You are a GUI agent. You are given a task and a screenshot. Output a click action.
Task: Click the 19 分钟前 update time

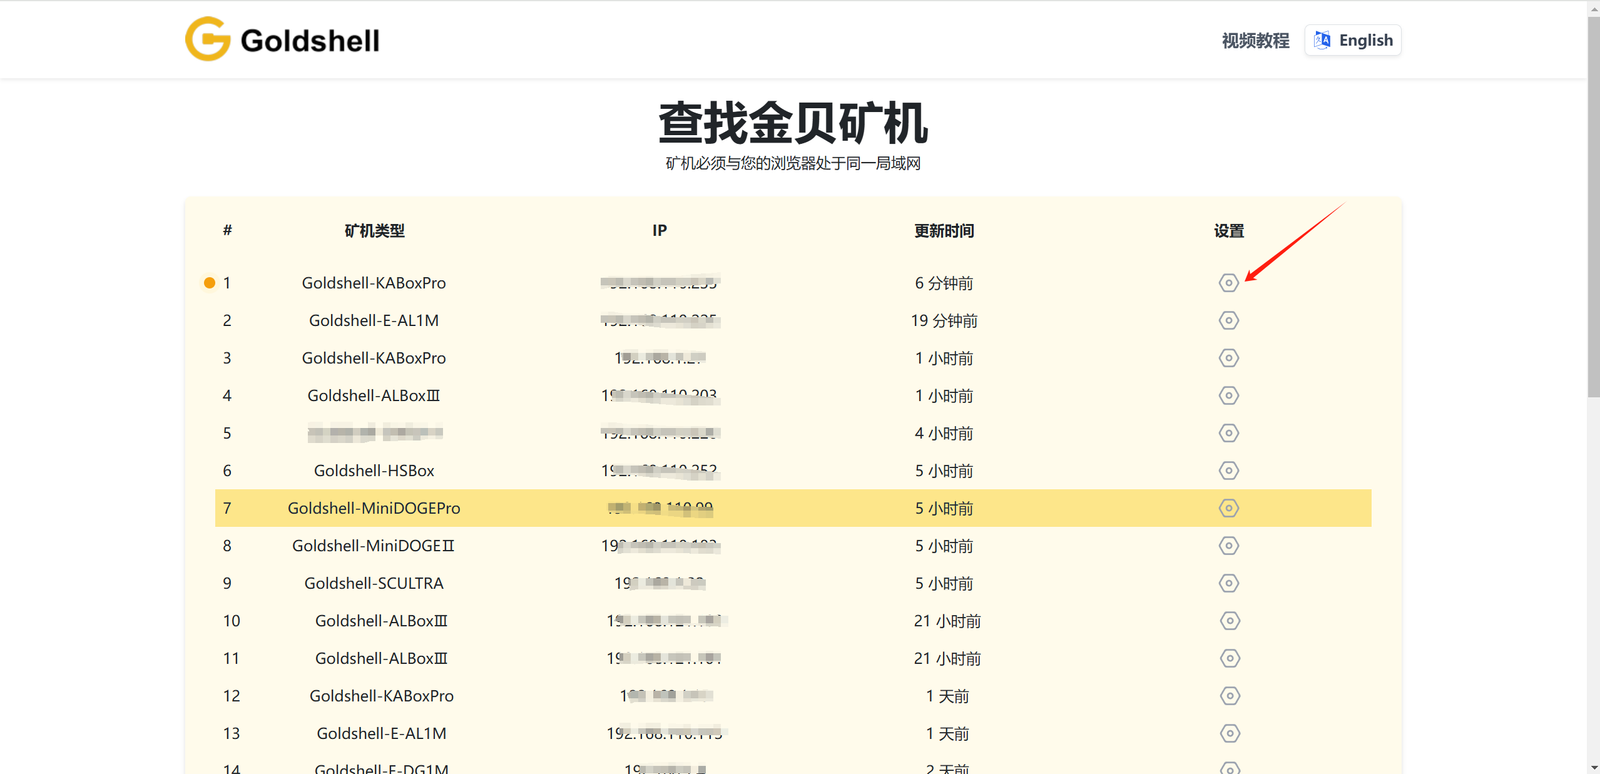944,321
